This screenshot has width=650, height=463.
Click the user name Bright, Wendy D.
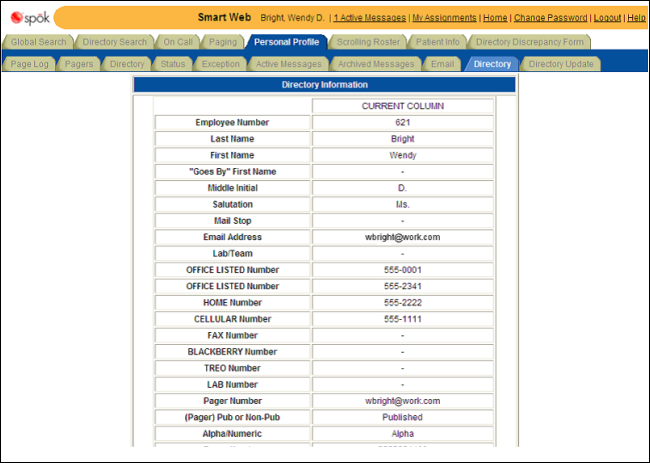(x=292, y=18)
